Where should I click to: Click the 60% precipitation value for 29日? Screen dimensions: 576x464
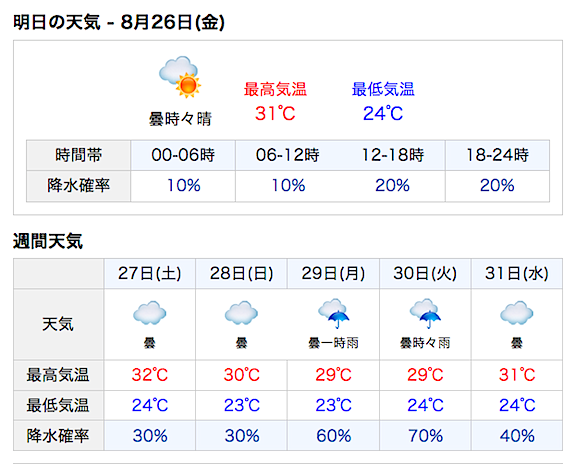point(334,436)
